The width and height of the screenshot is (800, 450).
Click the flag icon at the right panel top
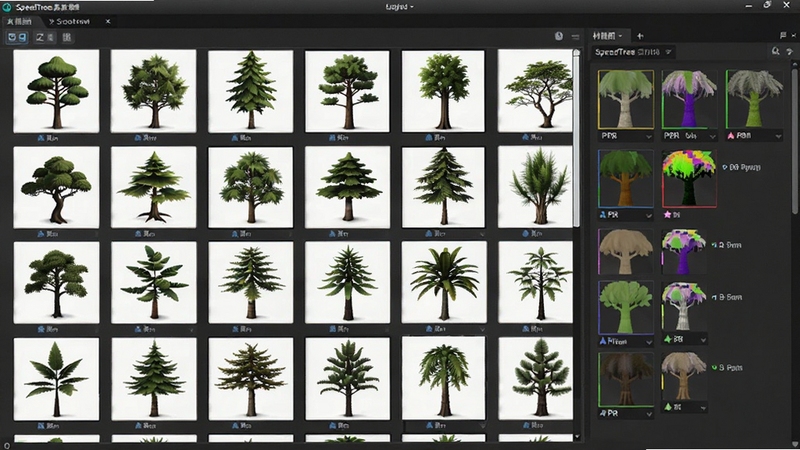783,35
